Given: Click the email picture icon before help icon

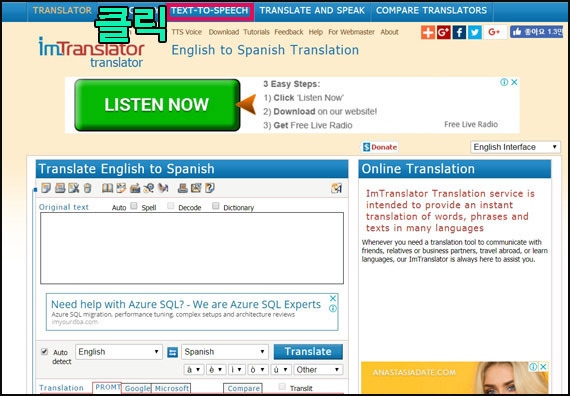Looking at the screenshot, I should point(196,188).
